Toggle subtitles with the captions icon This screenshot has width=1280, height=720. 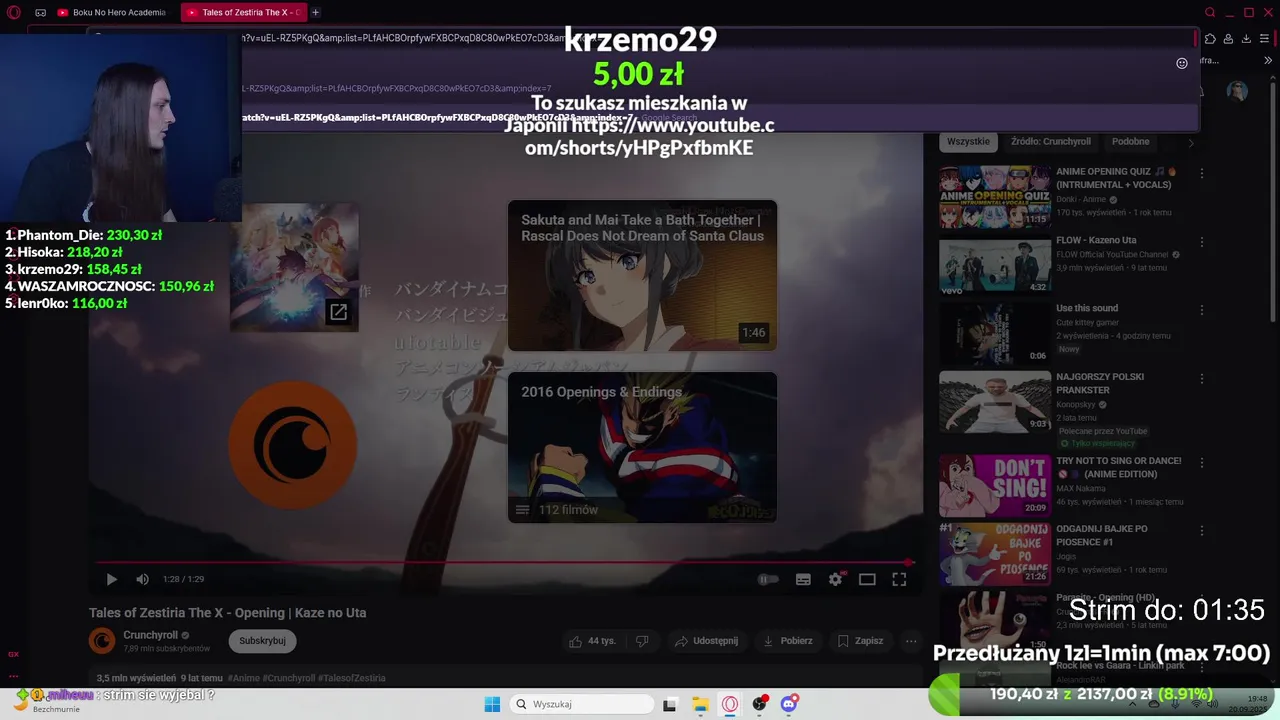[803, 579]
